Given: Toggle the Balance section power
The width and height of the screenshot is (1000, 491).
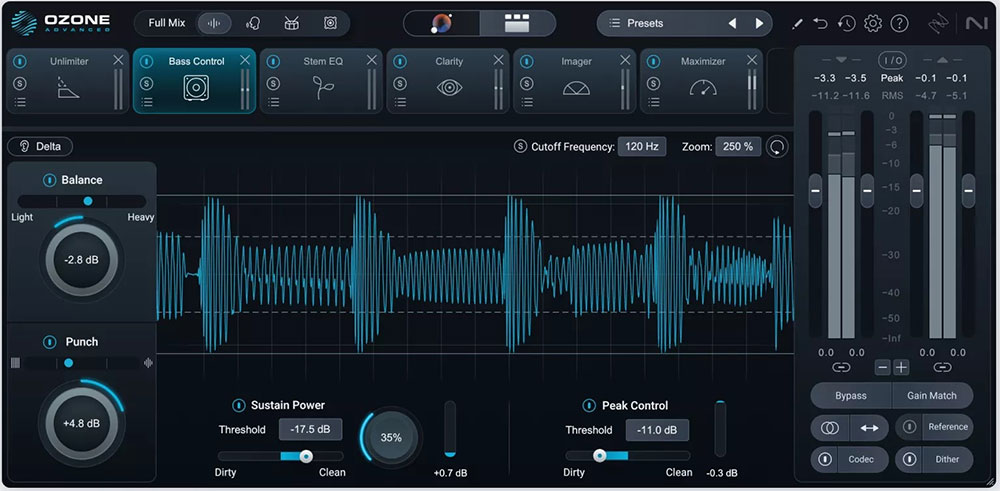Looking at the screenshot, I should [49, 180].
